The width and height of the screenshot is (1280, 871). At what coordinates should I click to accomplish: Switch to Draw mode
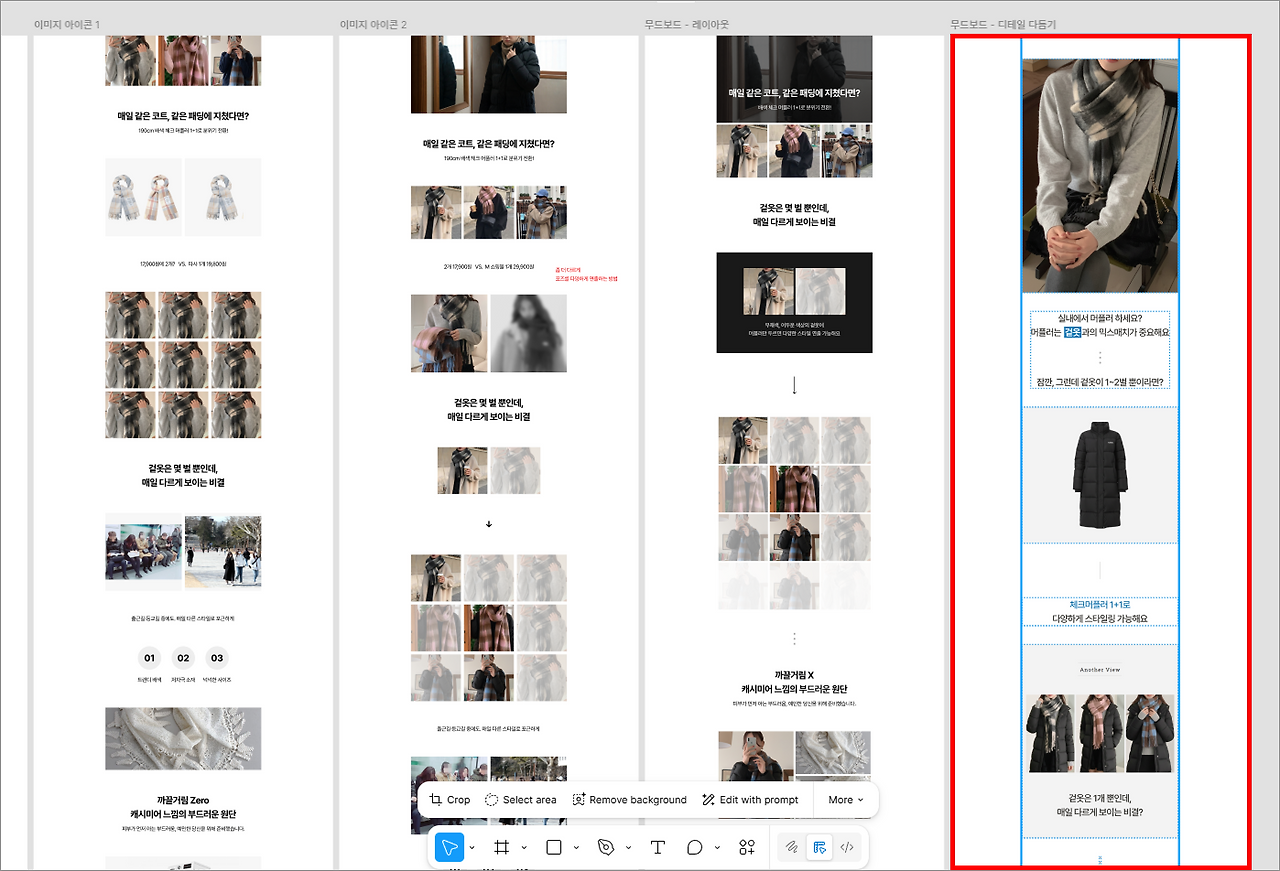pyautogui.click(x=791, y=847)
